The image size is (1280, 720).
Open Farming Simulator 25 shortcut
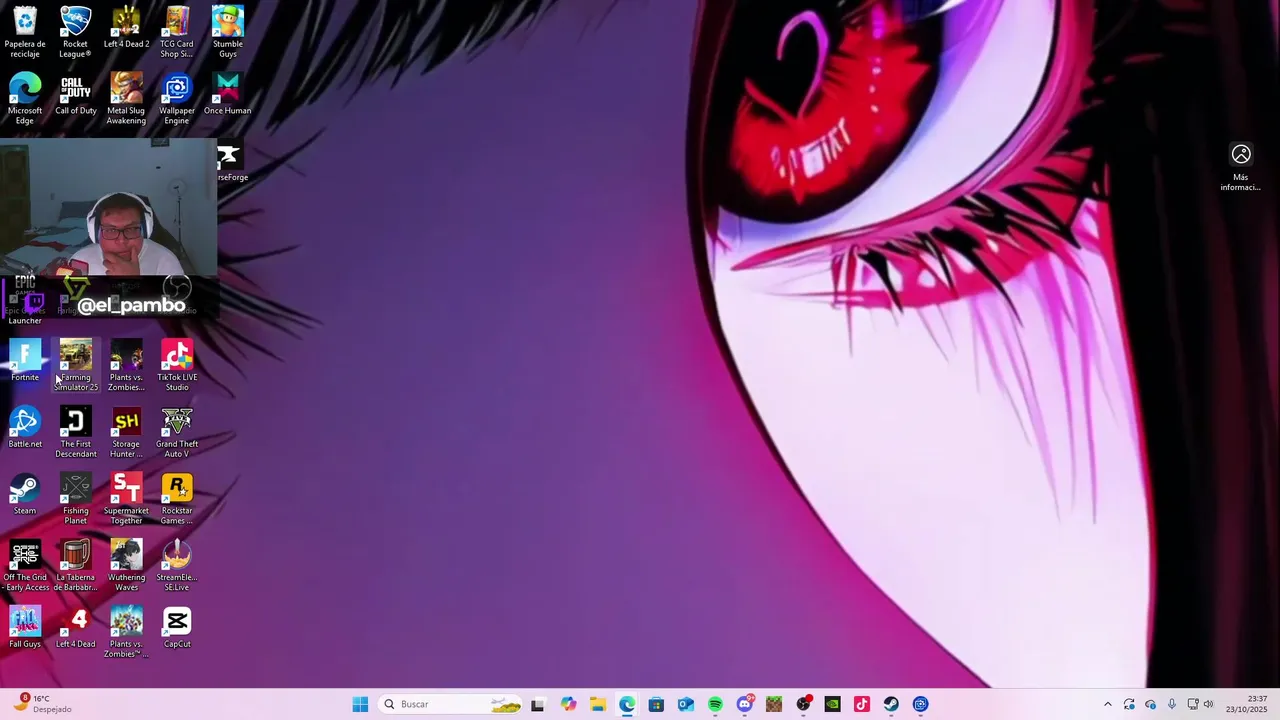pyautogui.click(x=76, y=365)
